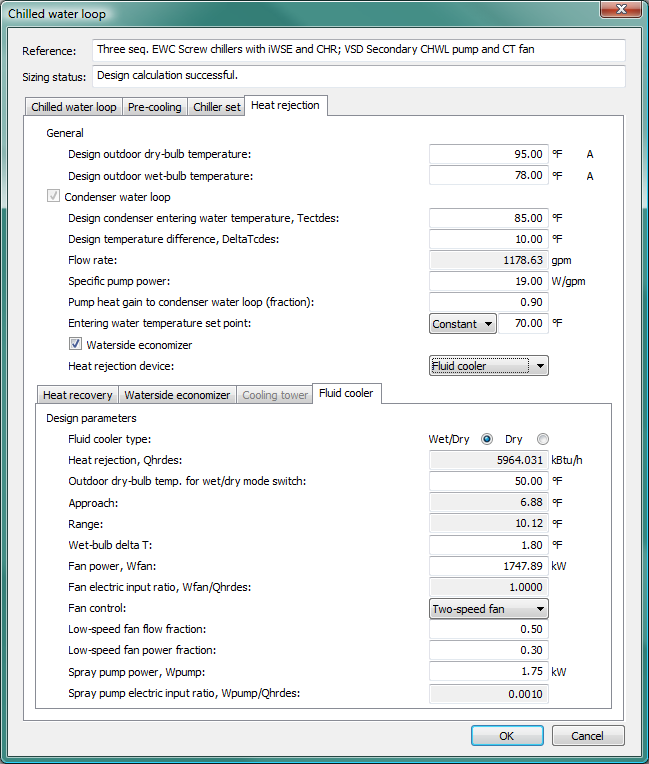Open the Waterside economizer sub-tab
649x764 pixels.
click(177, 395)
